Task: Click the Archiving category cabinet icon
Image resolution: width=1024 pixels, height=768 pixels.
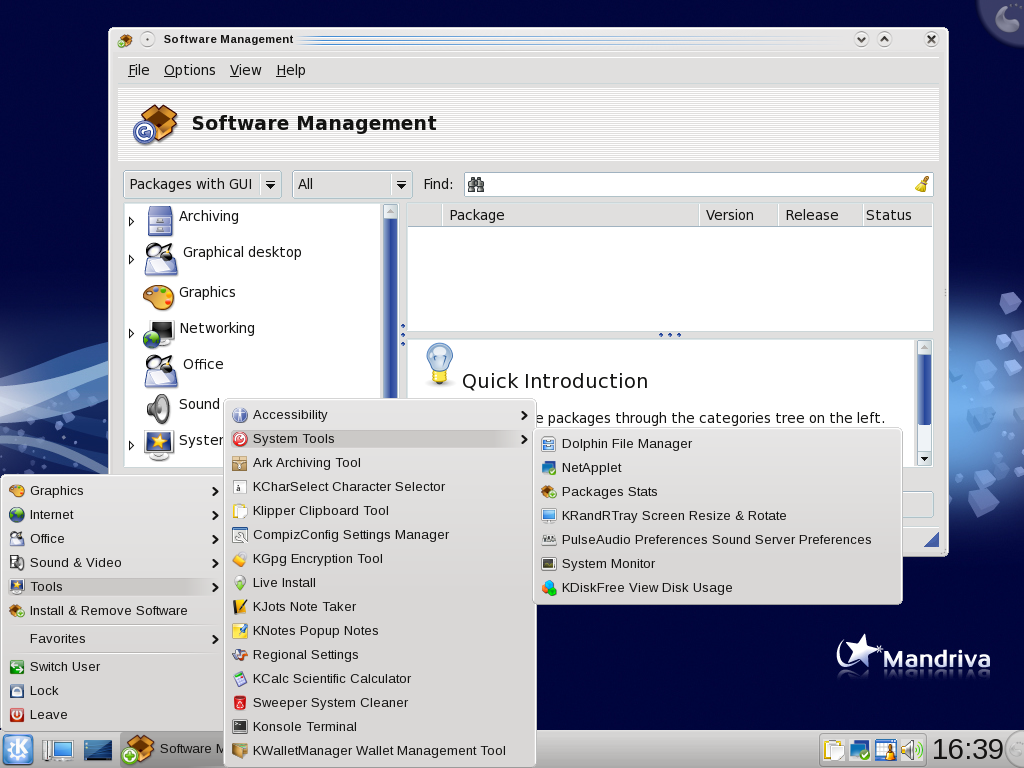Action: [x=160, y=220]
